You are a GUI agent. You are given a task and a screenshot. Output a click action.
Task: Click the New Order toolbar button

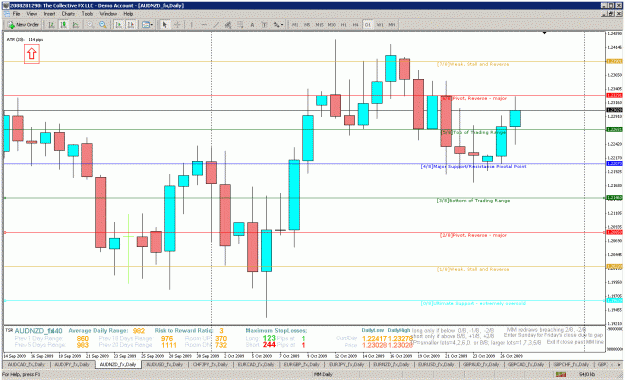click(24, 25)
